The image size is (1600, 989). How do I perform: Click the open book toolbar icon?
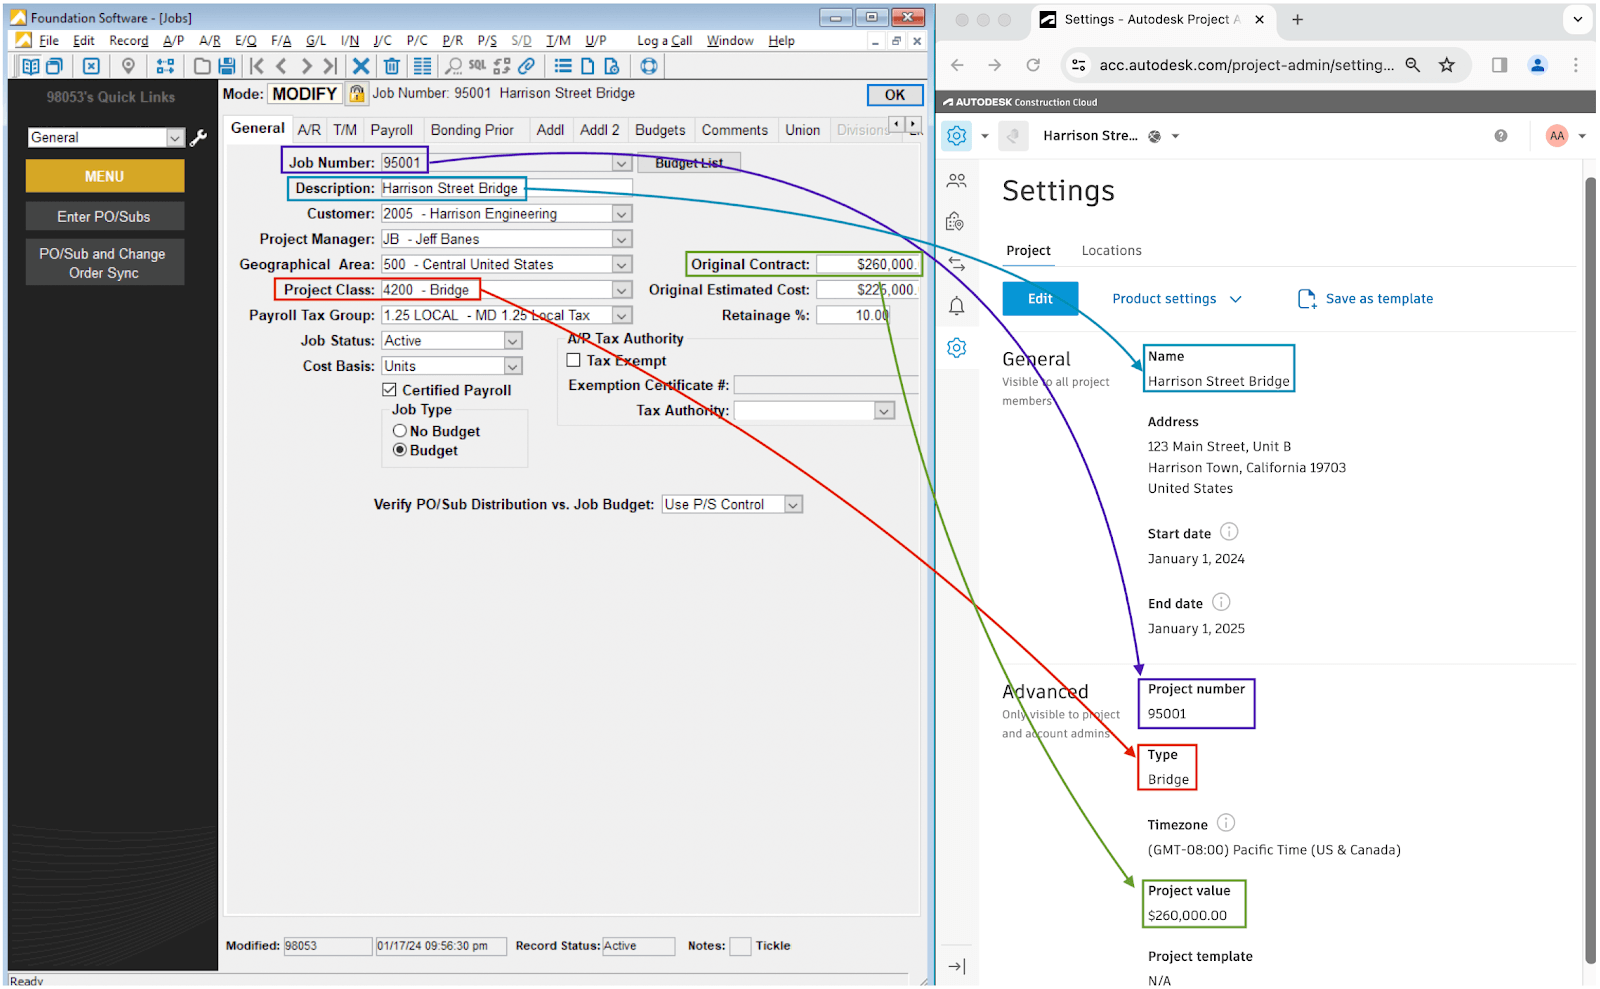coord(31,66)
